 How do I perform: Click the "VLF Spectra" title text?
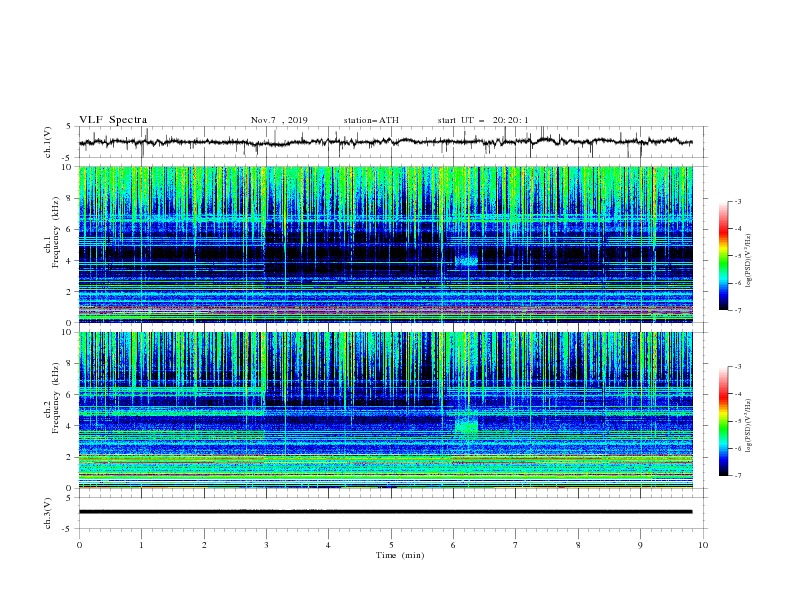tap(113, 120)
